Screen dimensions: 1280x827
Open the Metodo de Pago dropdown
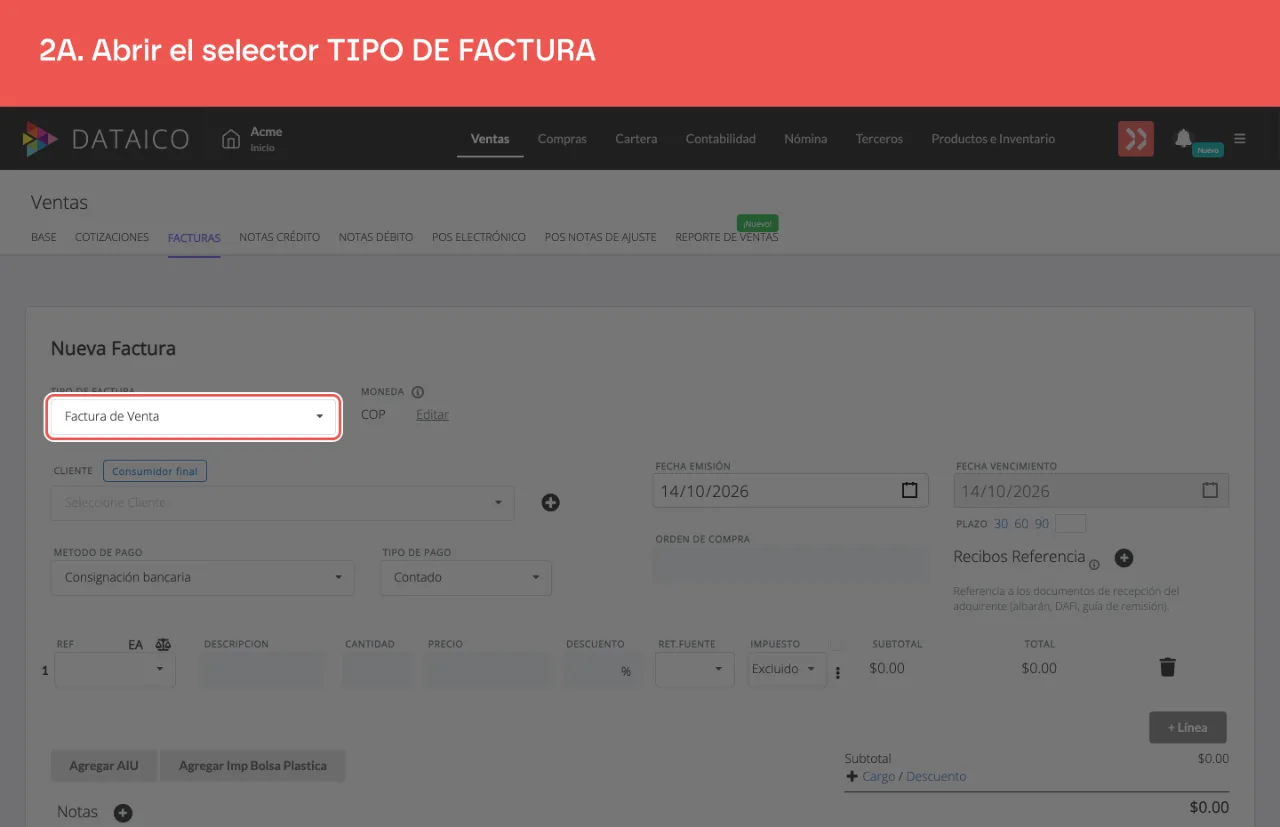pyautogui.click(x=203, y=577)
